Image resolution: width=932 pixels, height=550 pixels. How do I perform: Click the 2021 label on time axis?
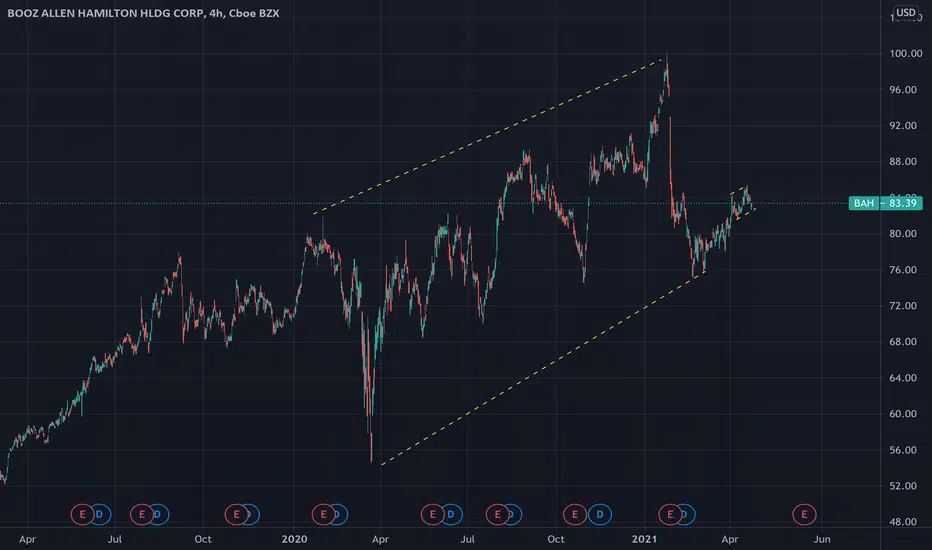644,539
